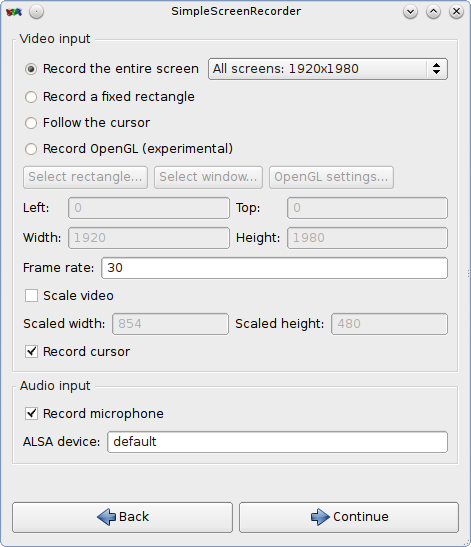The width and height of the screenshot is (471, 547).
Task: Click the round window menu button beside app icon
Action: 36,12
